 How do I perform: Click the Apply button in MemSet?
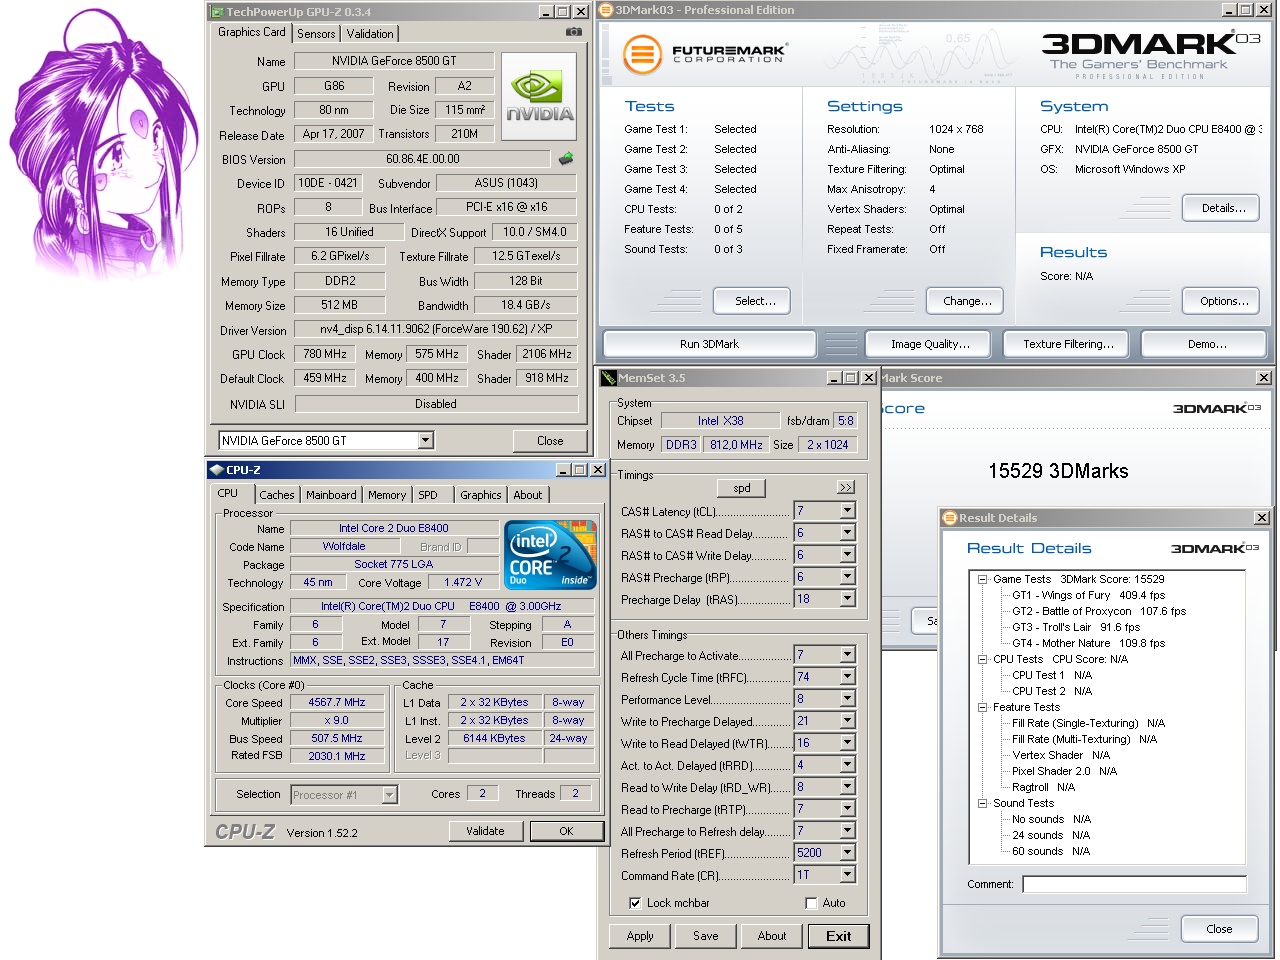(x=640, y=936)
